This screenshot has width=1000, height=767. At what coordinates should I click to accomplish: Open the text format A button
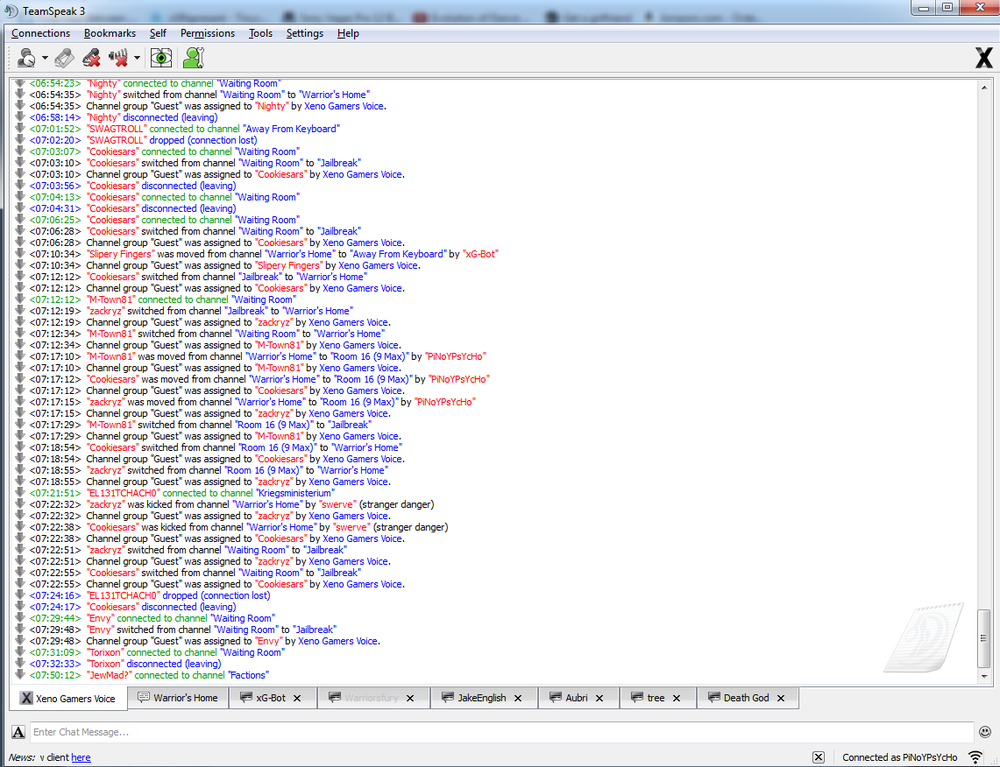pyautogui.click(x=18, y=732)
